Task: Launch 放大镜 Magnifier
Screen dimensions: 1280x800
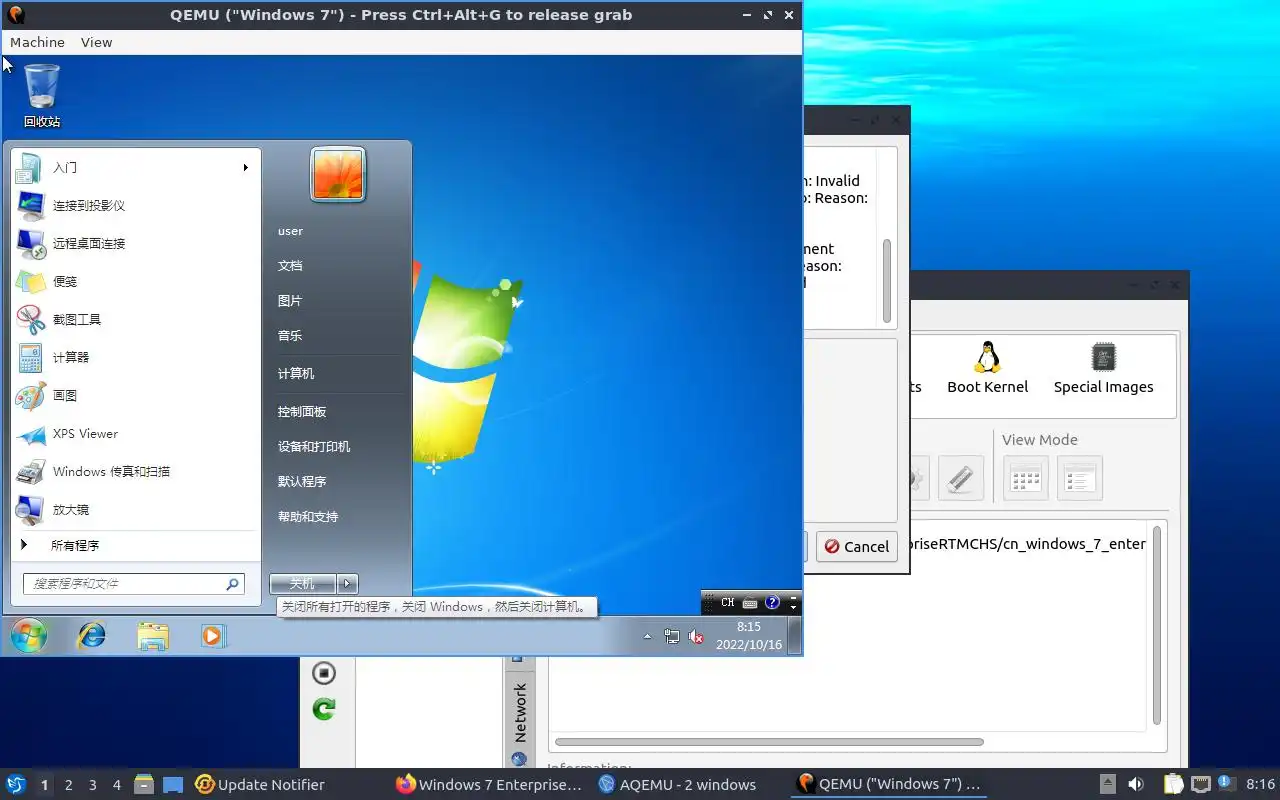Action: pyautogui.click(x=135, y=509)
